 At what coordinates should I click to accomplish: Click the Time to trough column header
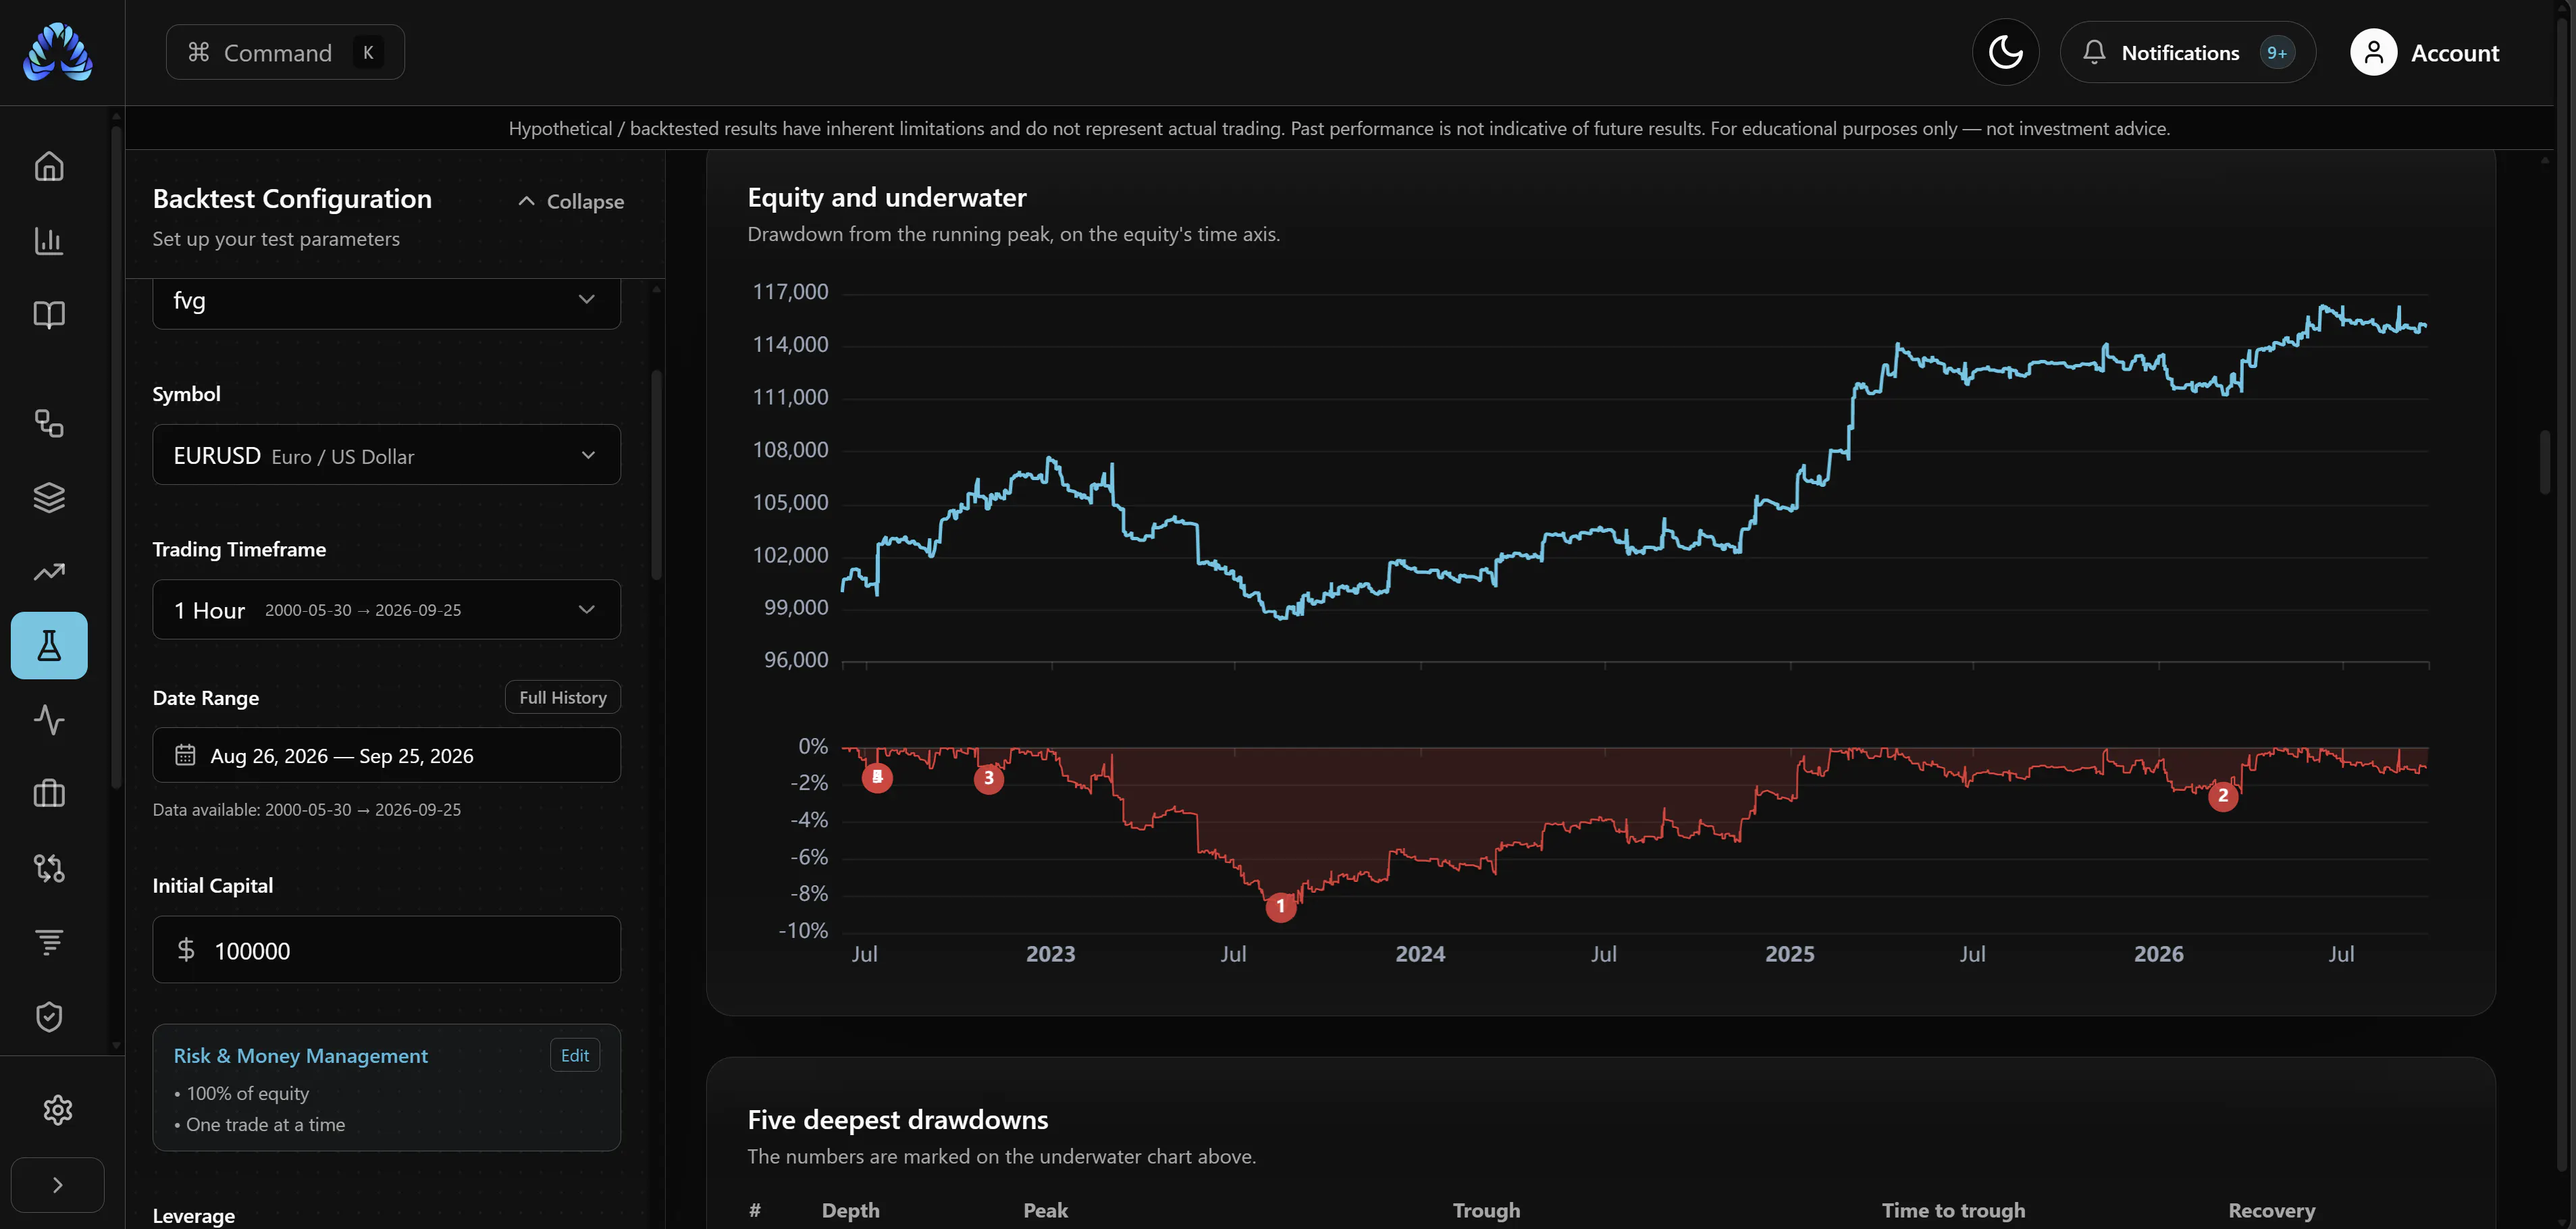click(x=1953, y=1211)
